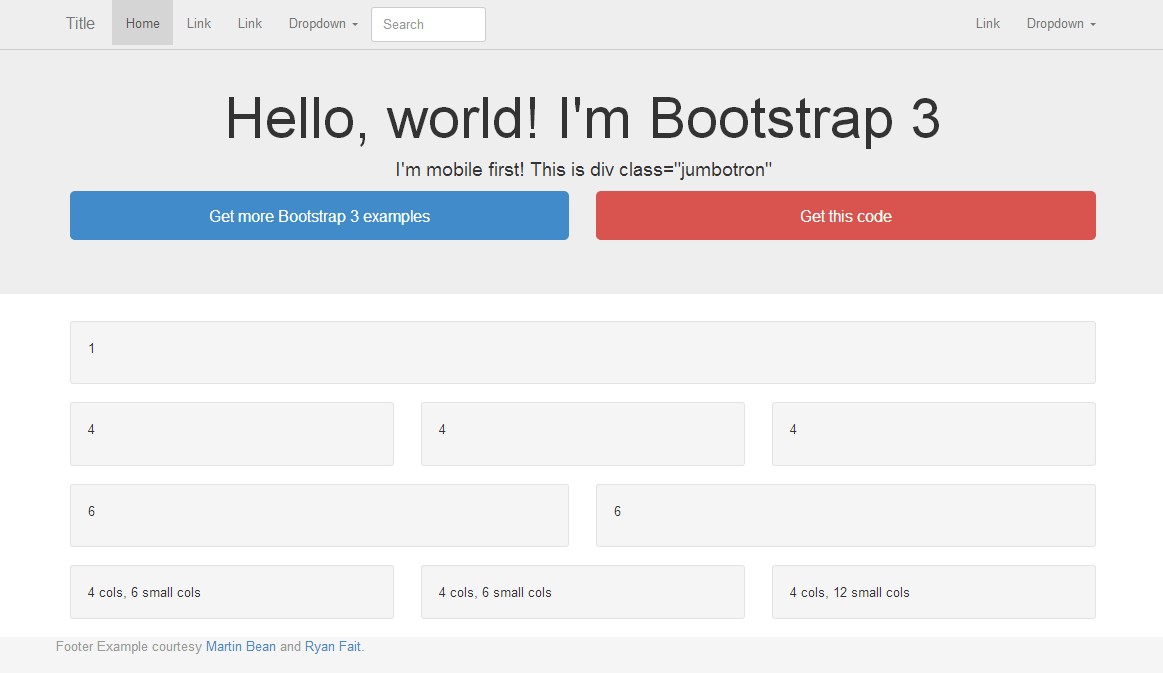Focus the Search input field
The width and height of the screenshot is (1163, 673).
point(428,24)
